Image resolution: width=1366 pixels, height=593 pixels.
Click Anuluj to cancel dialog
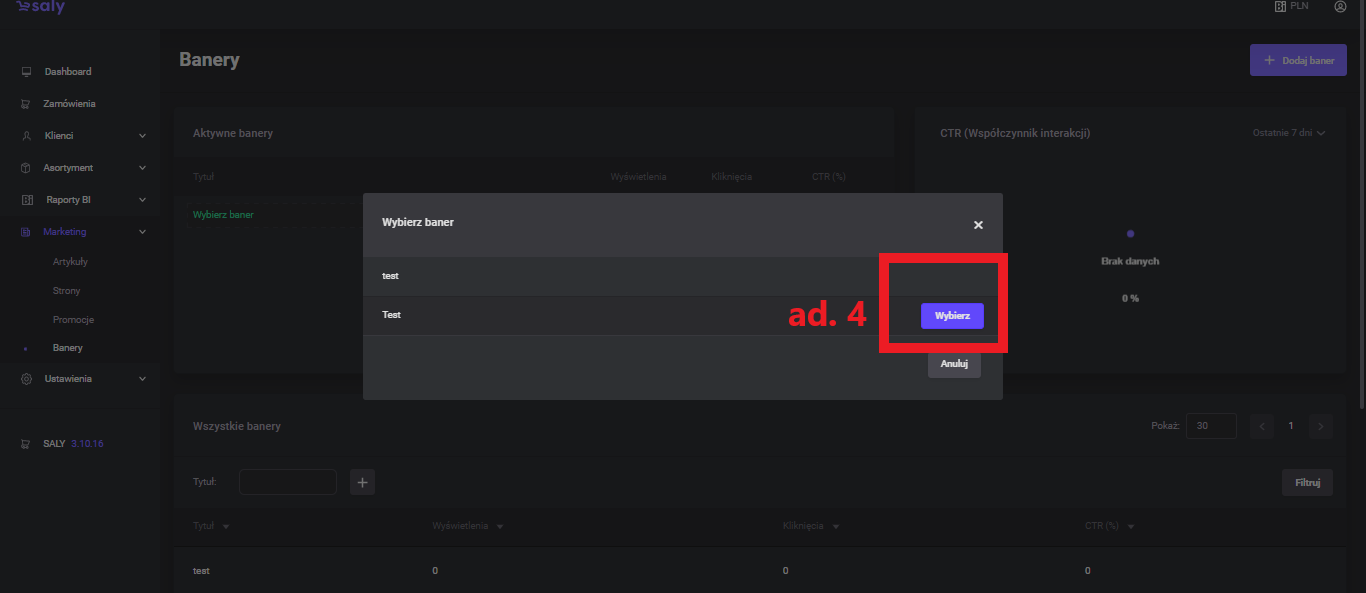(x=954, y=364)
